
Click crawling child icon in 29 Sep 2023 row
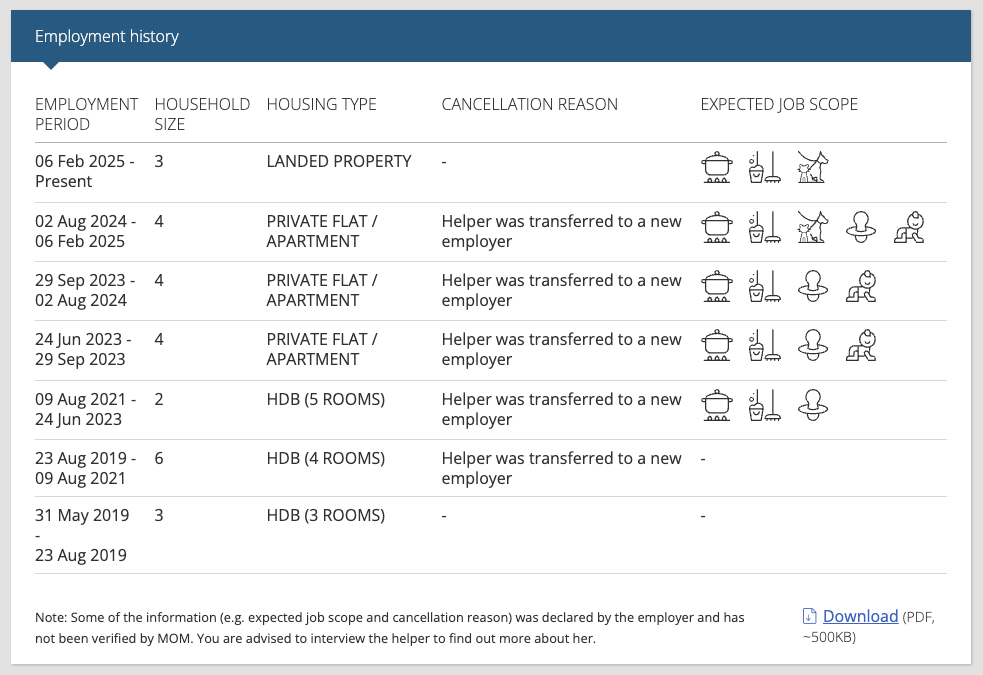tap(861, 286)
